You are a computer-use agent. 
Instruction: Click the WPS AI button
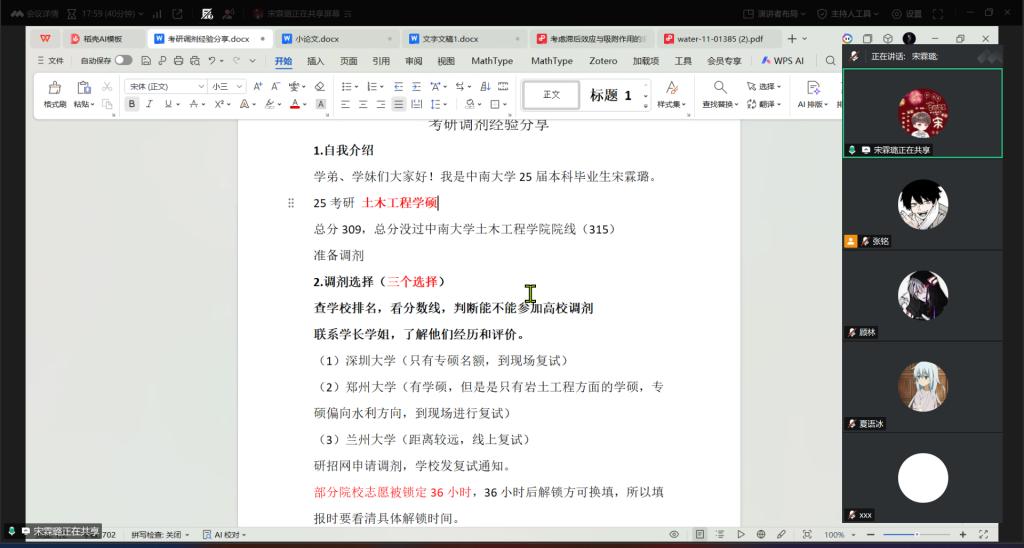click(x=781, y=61)
